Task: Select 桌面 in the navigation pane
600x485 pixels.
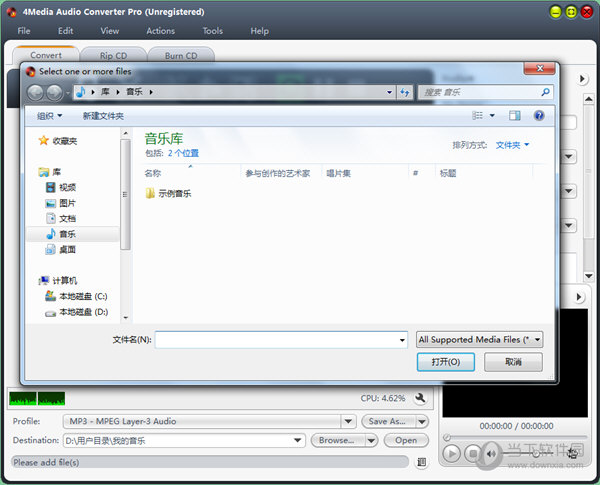Action: pos(61,250)
